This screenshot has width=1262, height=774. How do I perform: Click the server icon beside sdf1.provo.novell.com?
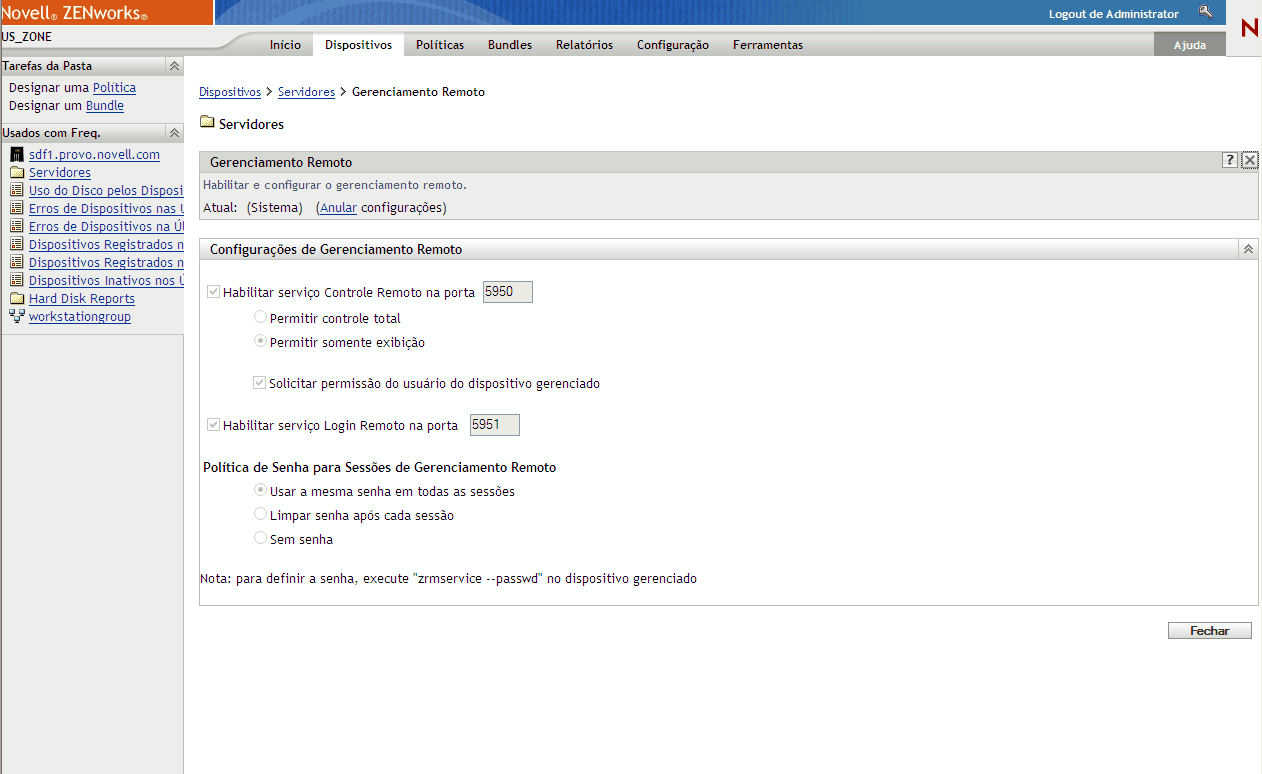pyautogui.click(x=16, y=155)
